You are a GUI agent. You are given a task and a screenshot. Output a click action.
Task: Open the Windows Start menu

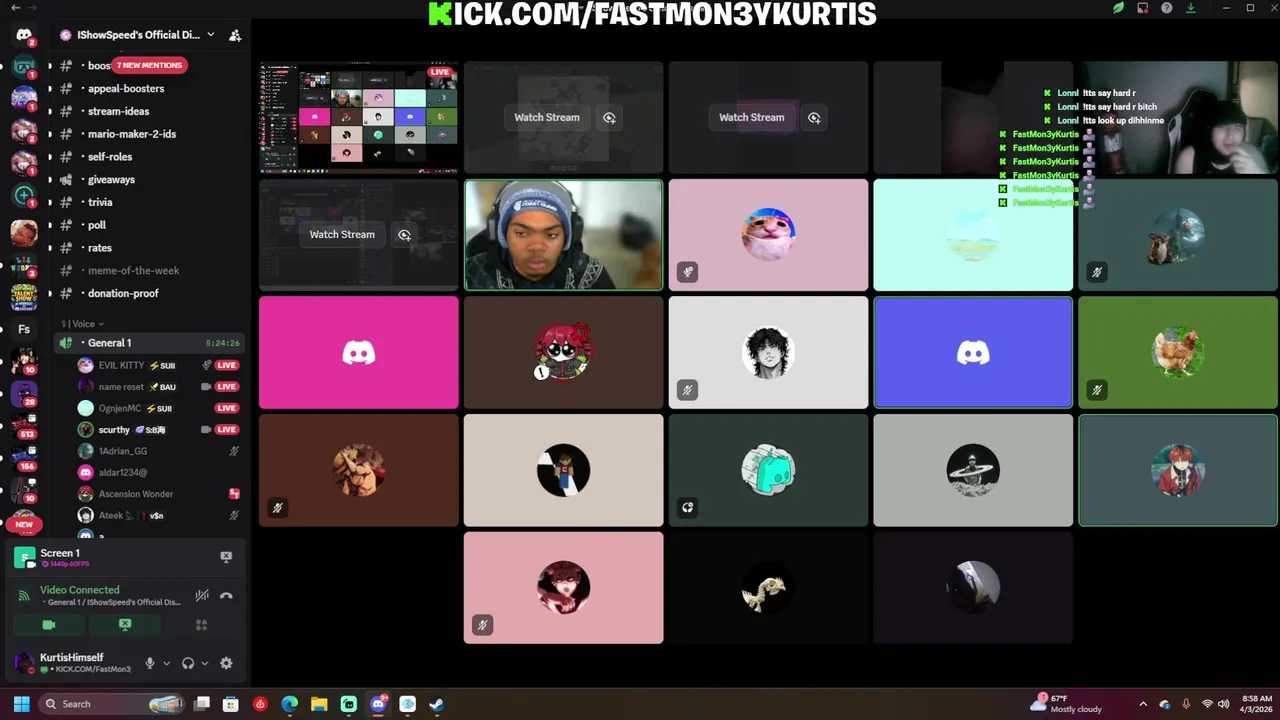pos(22,704)
